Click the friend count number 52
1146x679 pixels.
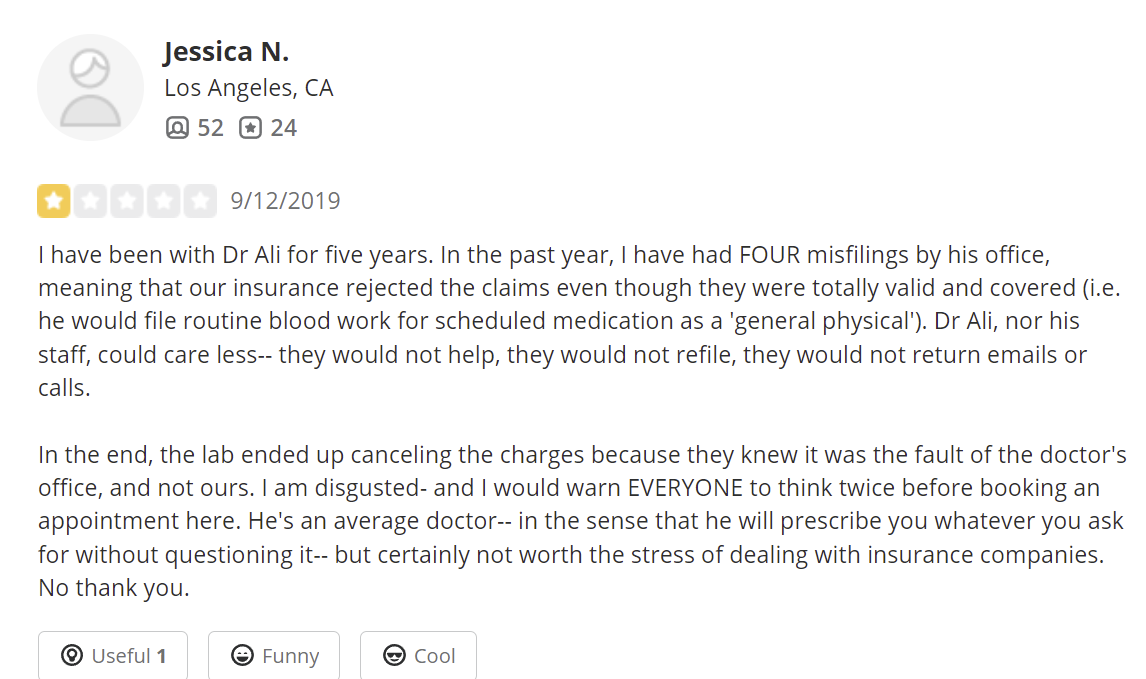(210, 128)
